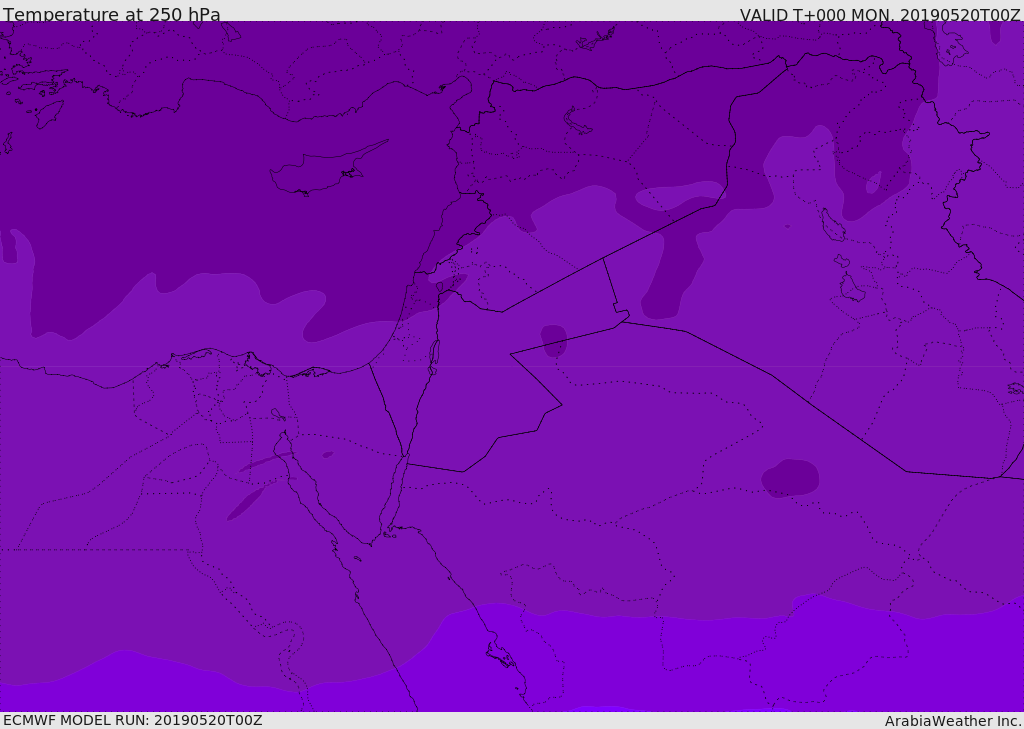Select the dark purple oval in Saudi Arabia
Image resolution: width=1024 pixels, height=729 pixels.
pyautogui.click(x=790, y=478)
